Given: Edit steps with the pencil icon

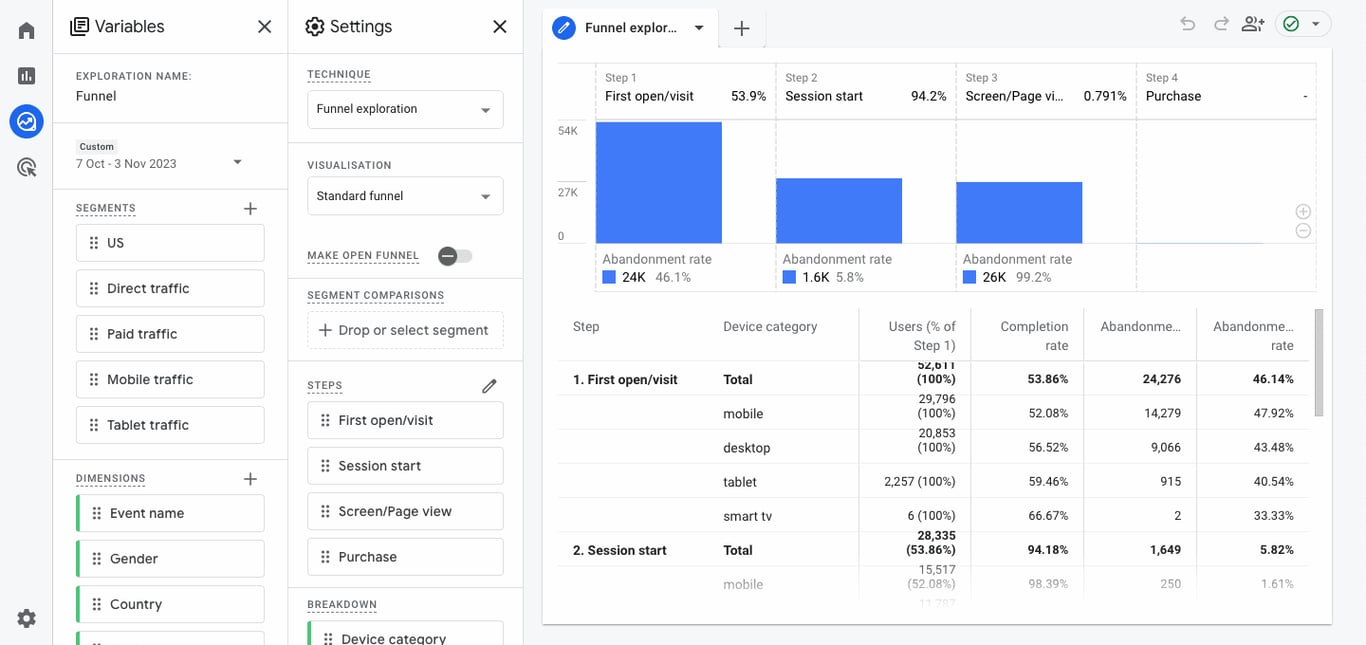Looking at the screenshot, I should [x=489, y=385].
